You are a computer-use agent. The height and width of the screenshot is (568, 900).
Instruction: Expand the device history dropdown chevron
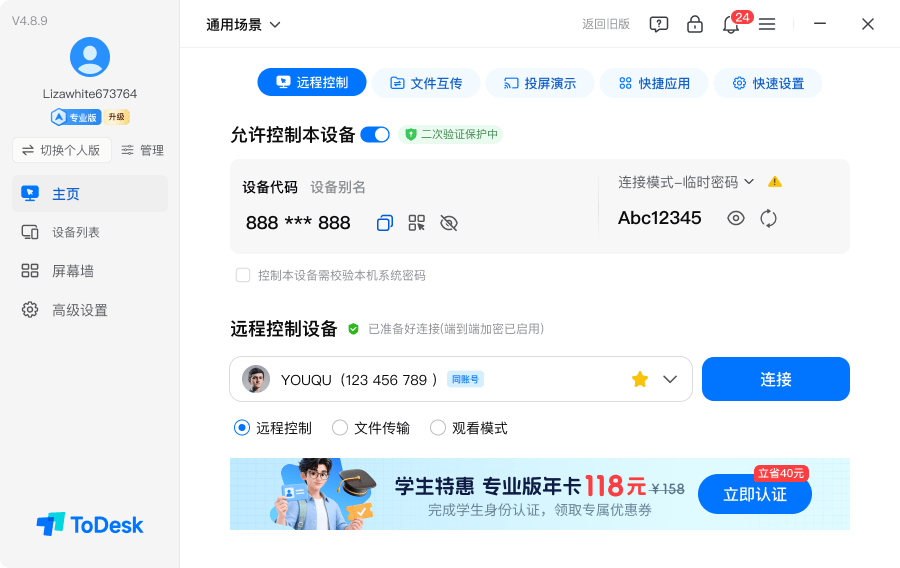pos(670,379)
